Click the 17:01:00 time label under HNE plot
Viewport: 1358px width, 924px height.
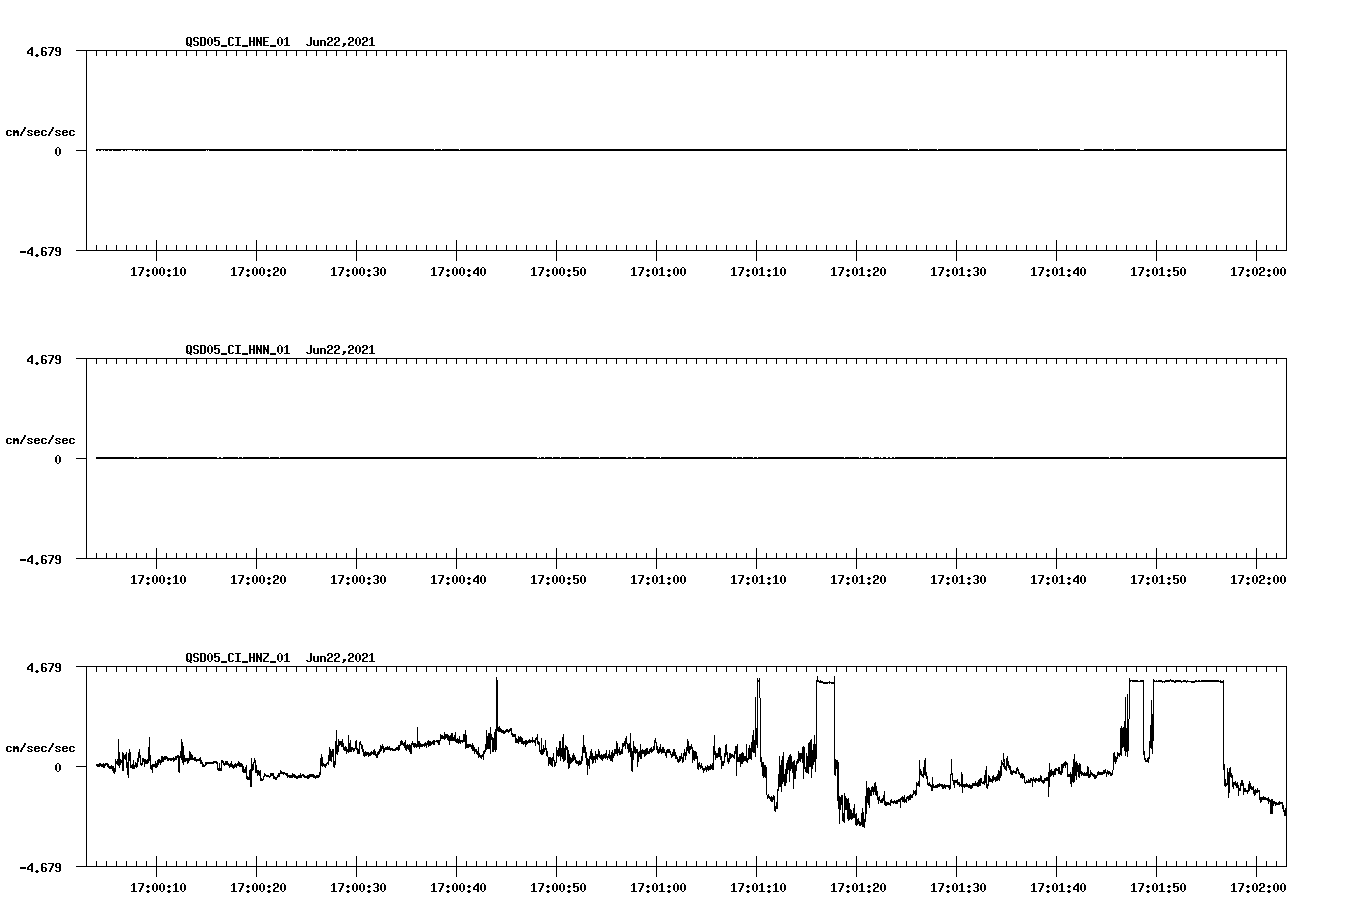coord(658,272)
